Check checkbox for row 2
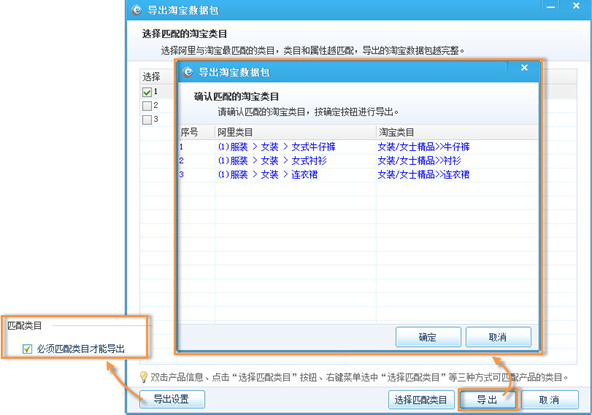This screenshot has width=592, height=415. point(147,106)
